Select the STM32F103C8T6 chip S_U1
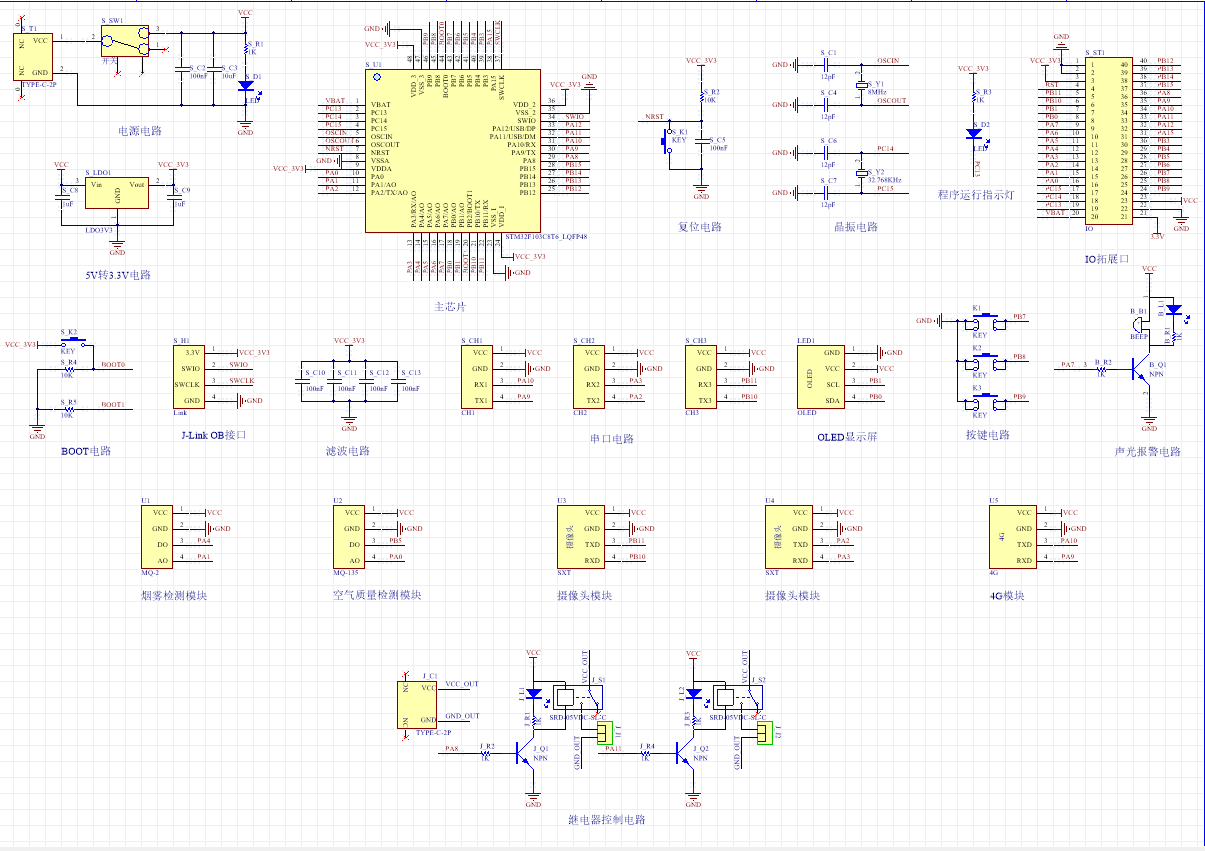The height and width of the screenshot is (851, 1205). point(454,151)
